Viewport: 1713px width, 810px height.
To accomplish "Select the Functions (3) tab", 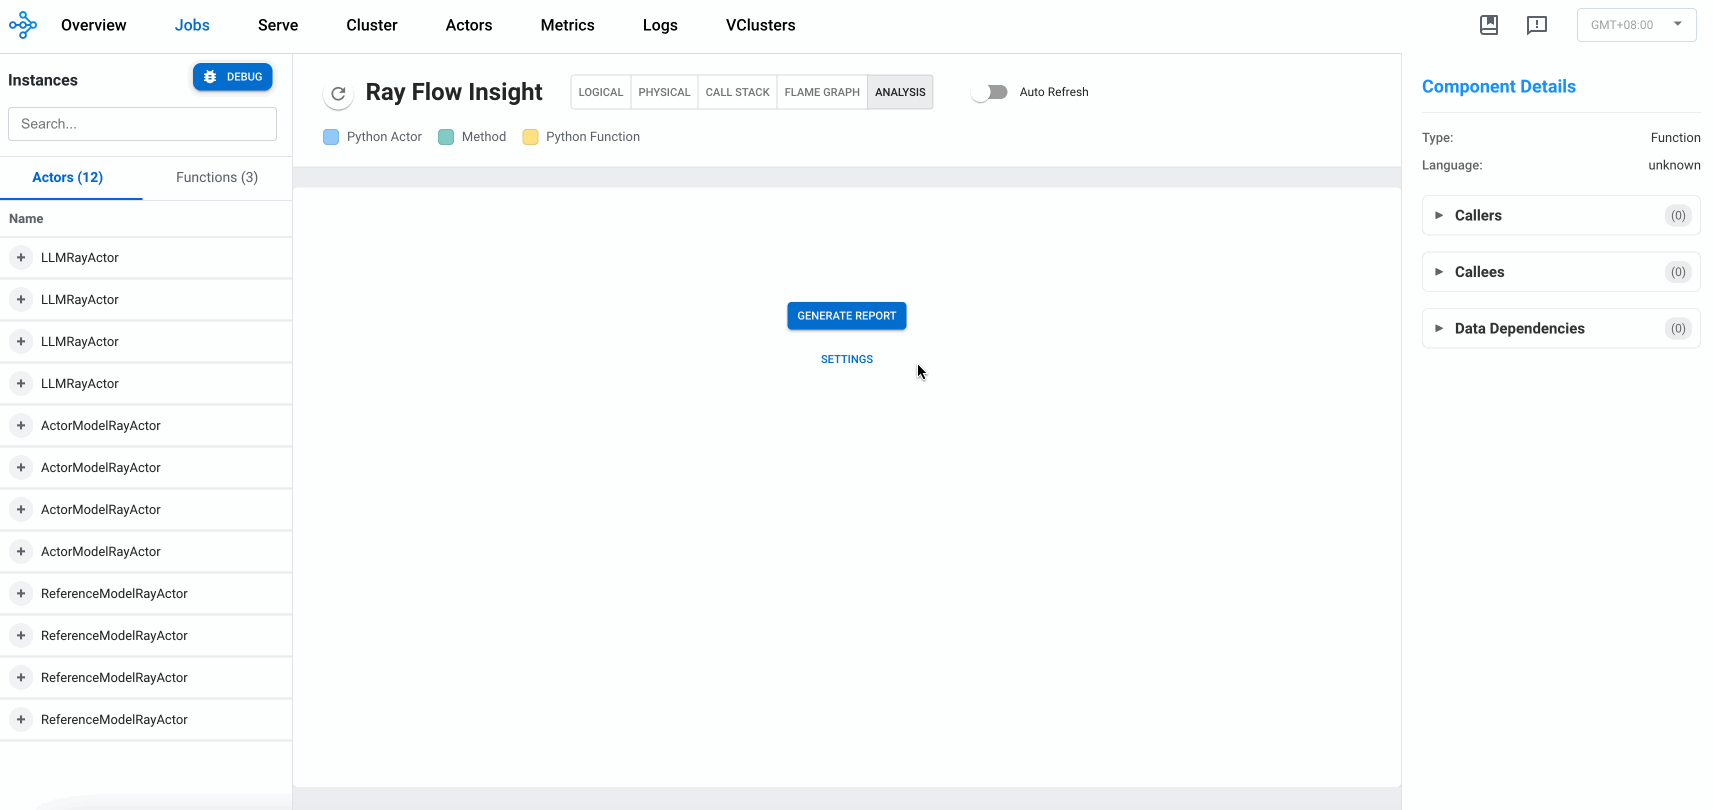I will click(x=217, y=177).
